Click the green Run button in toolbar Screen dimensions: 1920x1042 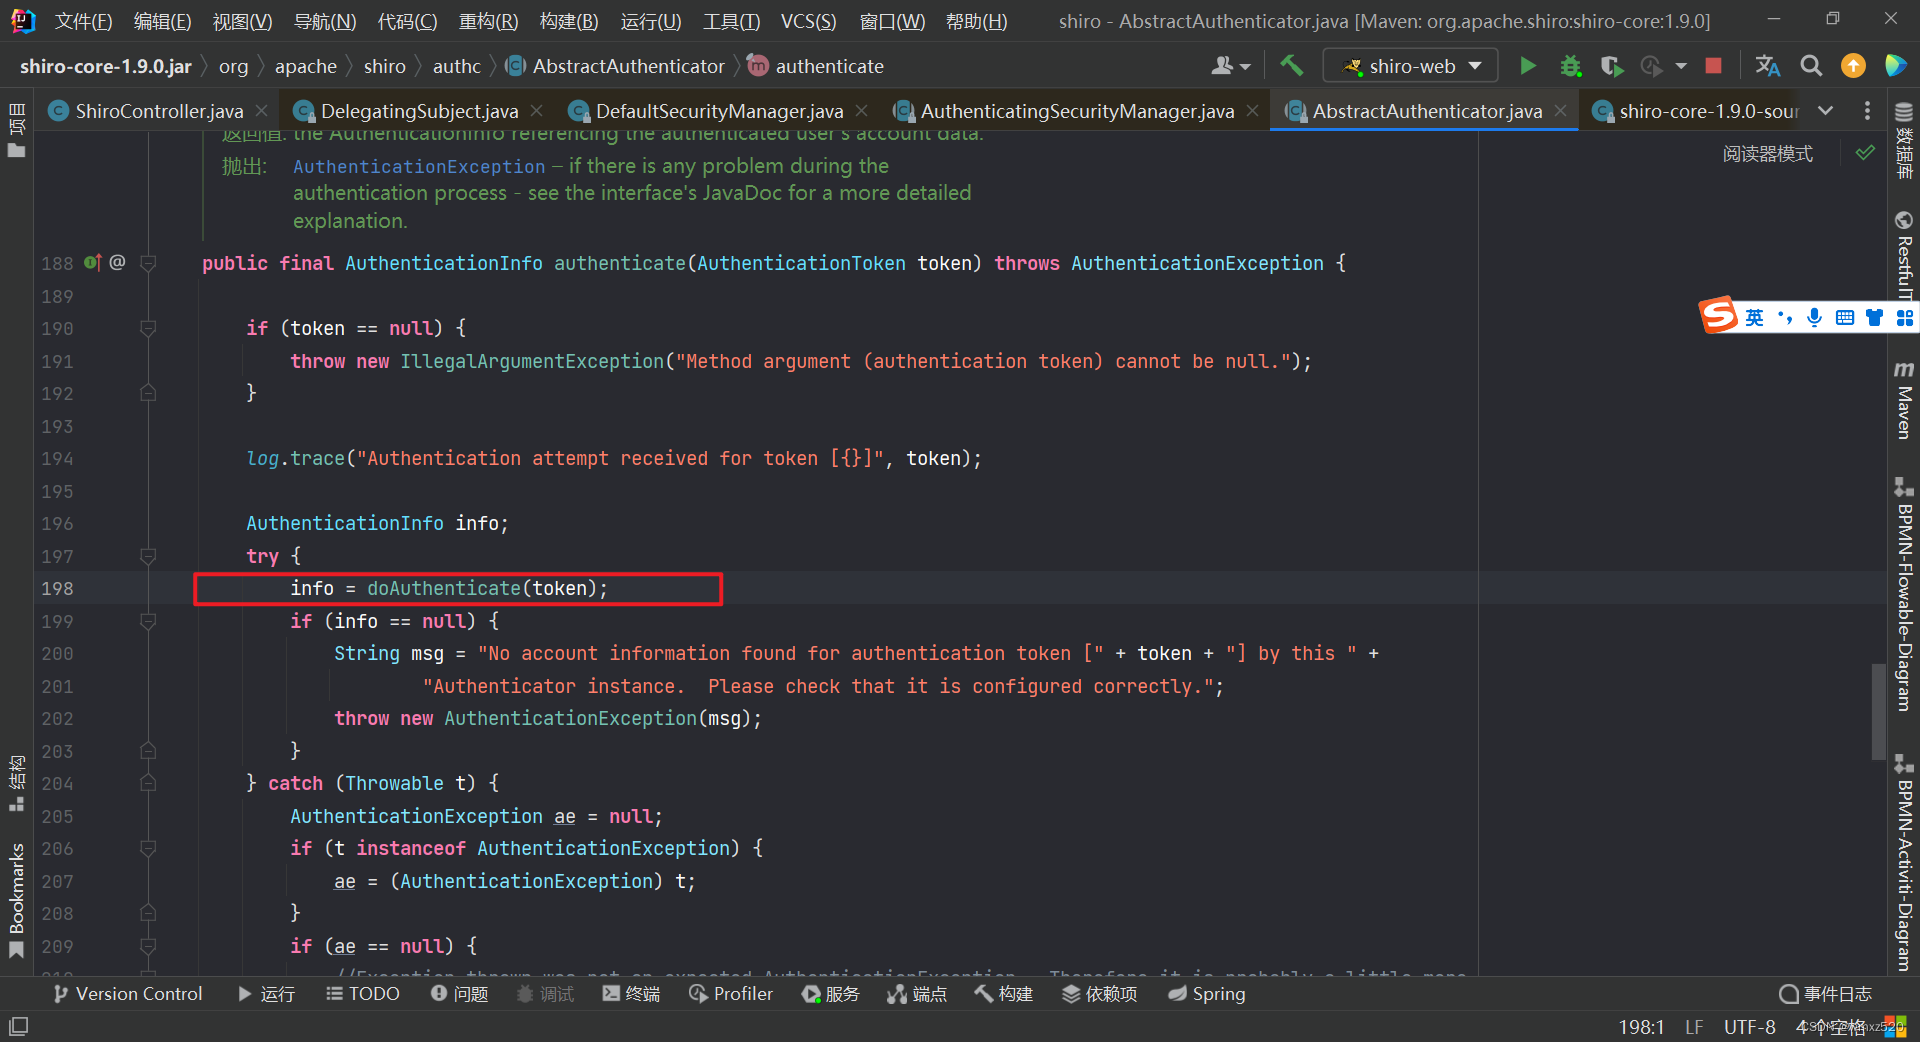pos(1527,66)
